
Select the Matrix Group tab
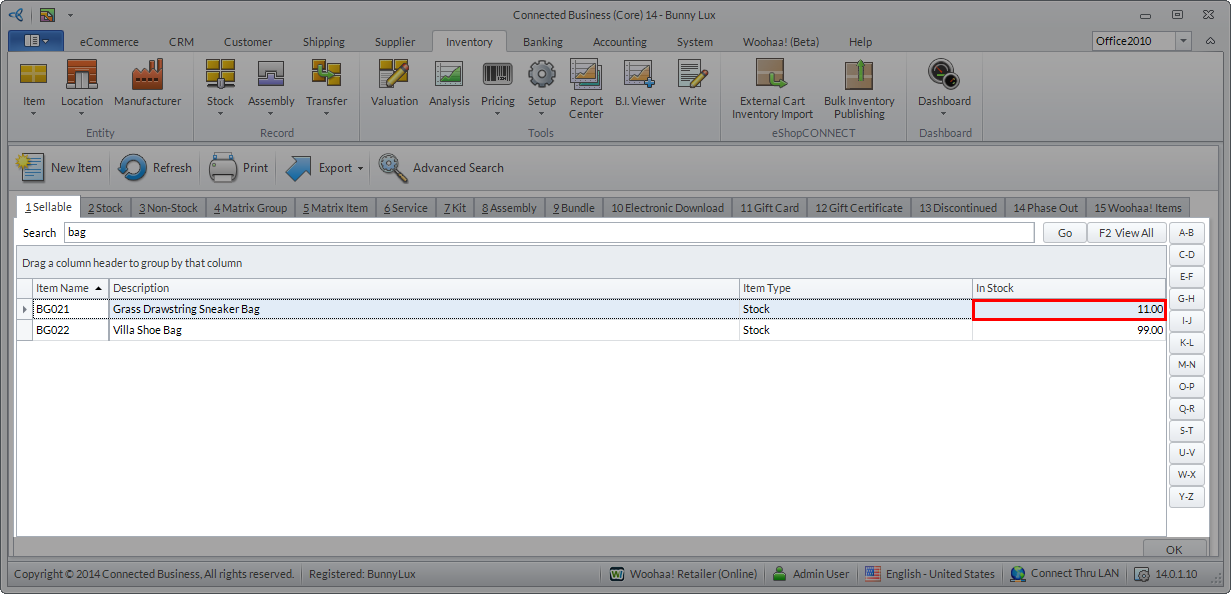point(250,208)
